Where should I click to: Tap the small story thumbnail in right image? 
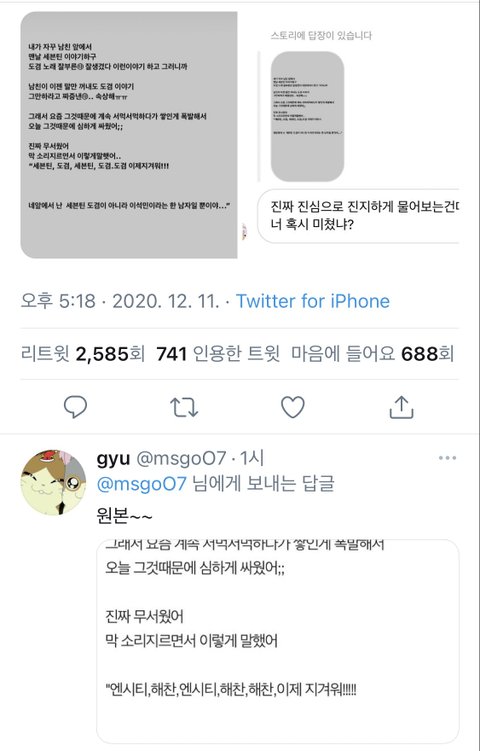pyautogui.click(x=307, y=116)
